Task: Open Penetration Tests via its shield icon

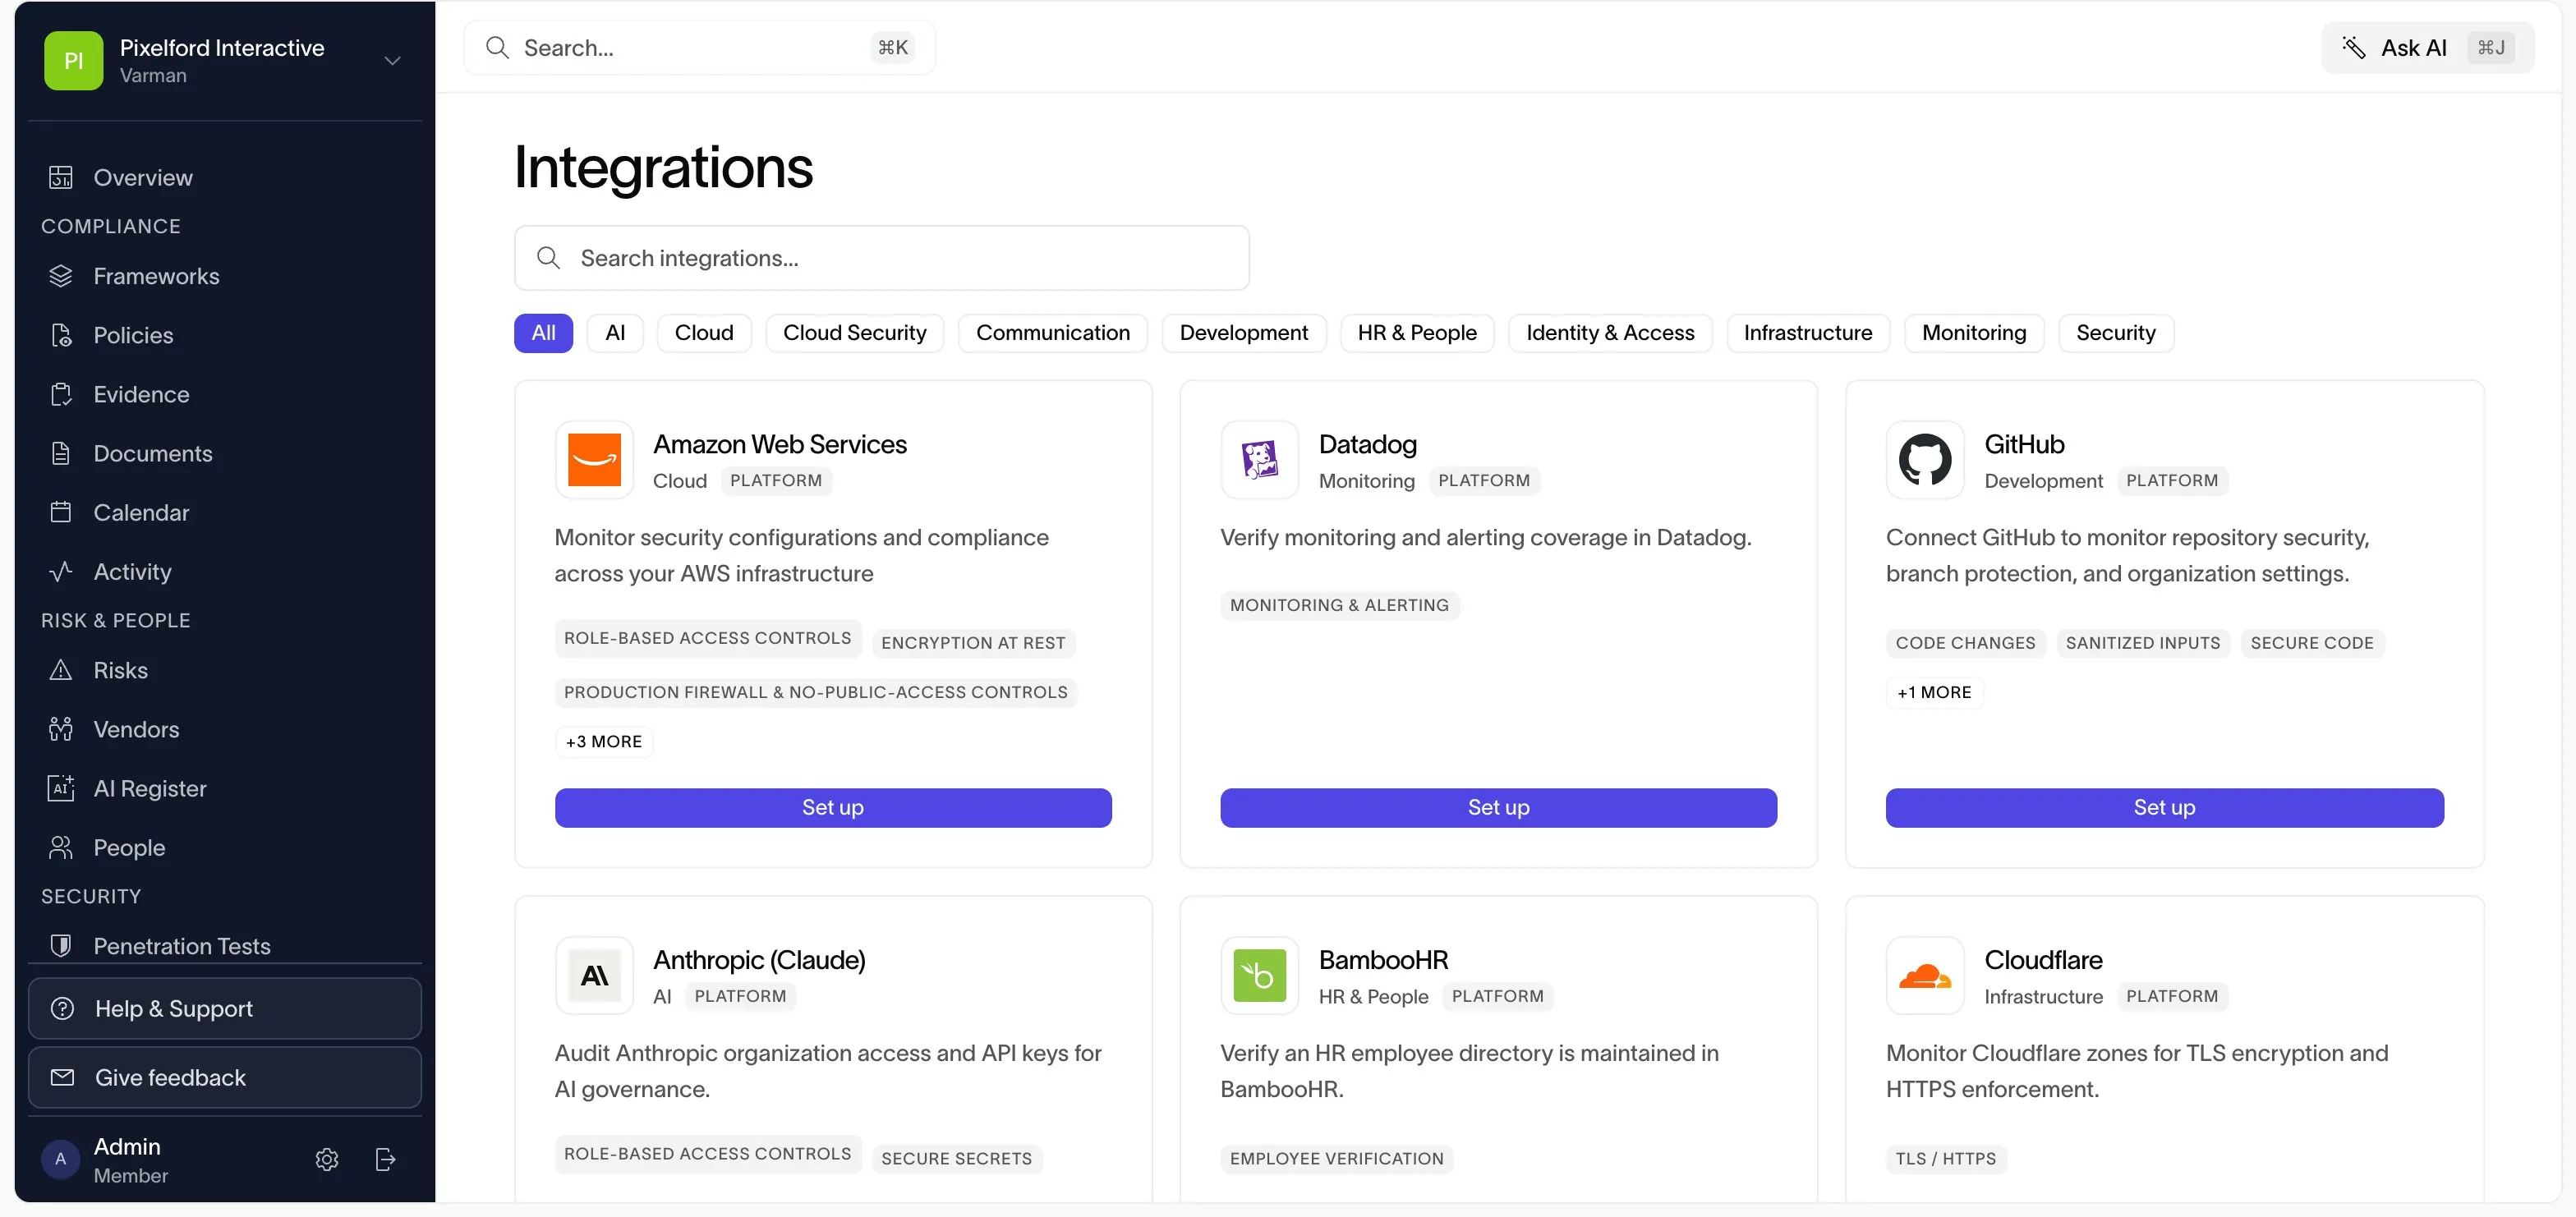Action: 61,945
